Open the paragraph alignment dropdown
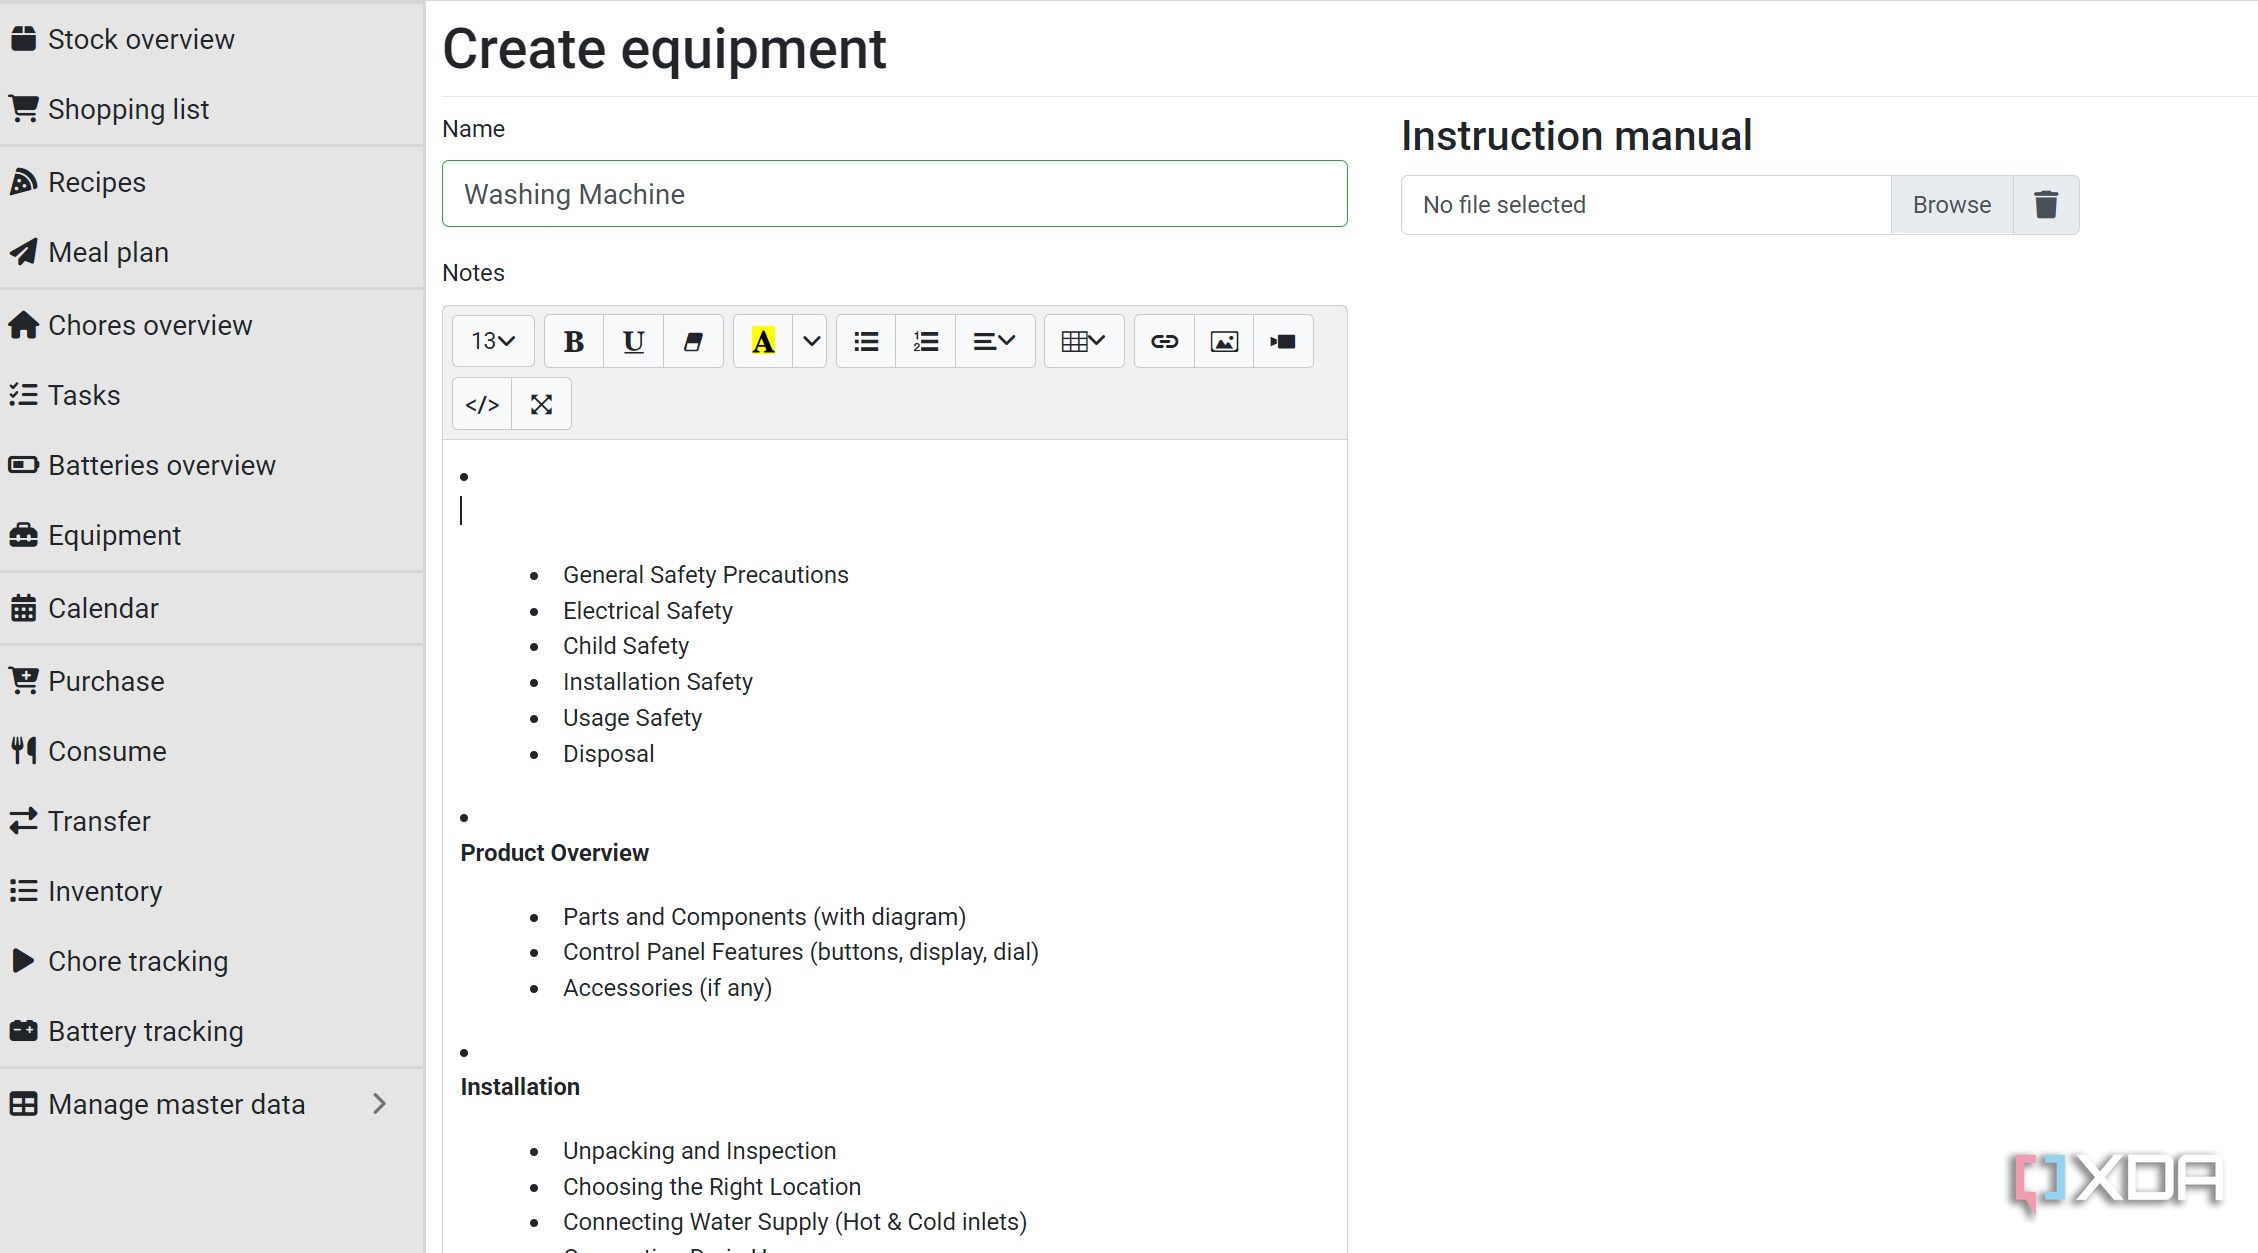 [x=995, y=342]
